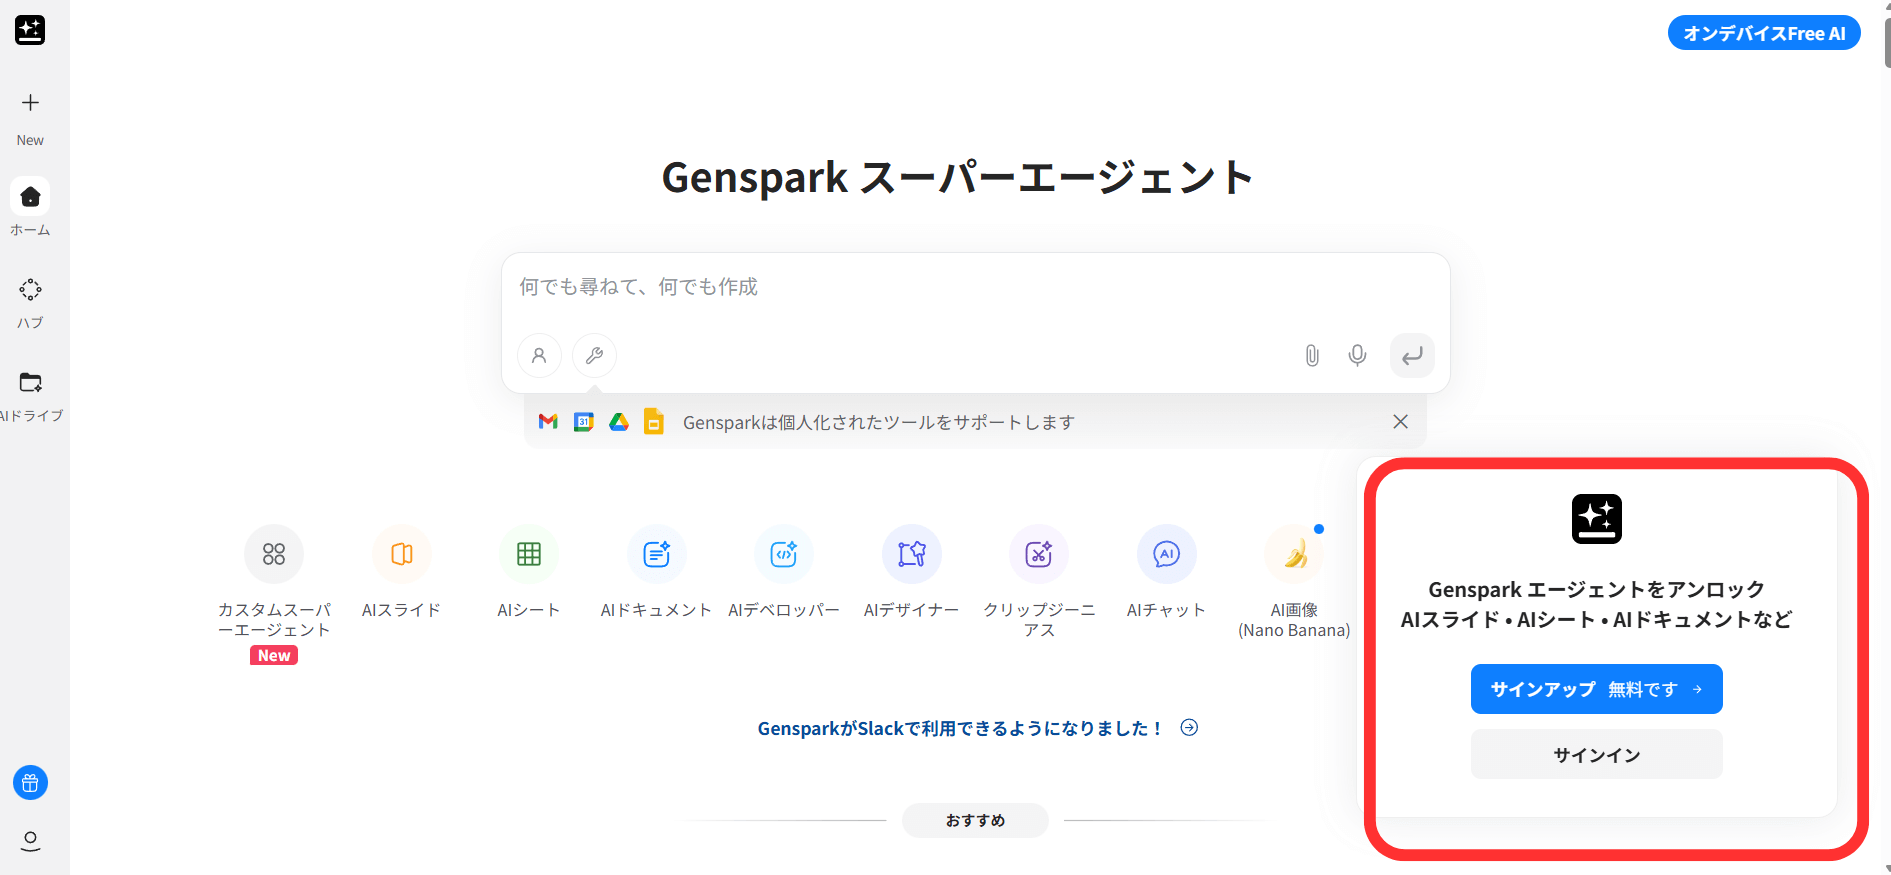Open AIドライブ in the sidebar

click(x=31, y=396)
